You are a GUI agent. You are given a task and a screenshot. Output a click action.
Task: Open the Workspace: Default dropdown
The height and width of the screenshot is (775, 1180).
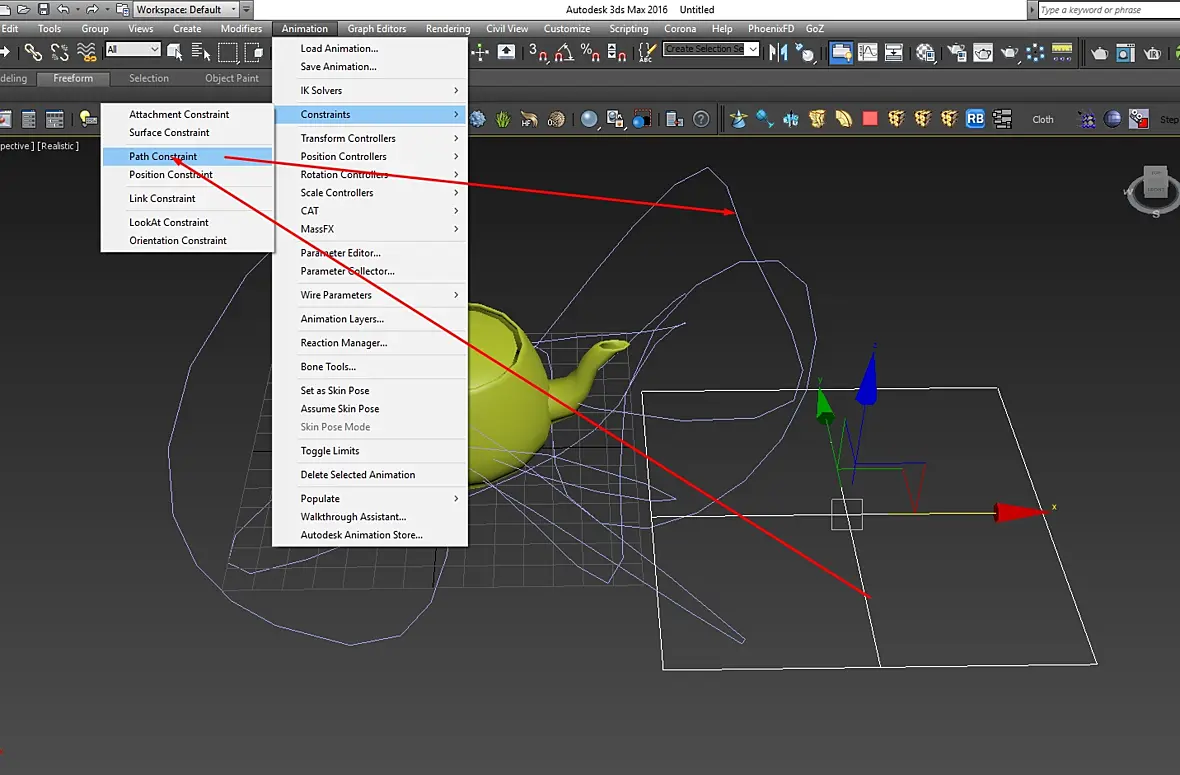coord(186,9)
